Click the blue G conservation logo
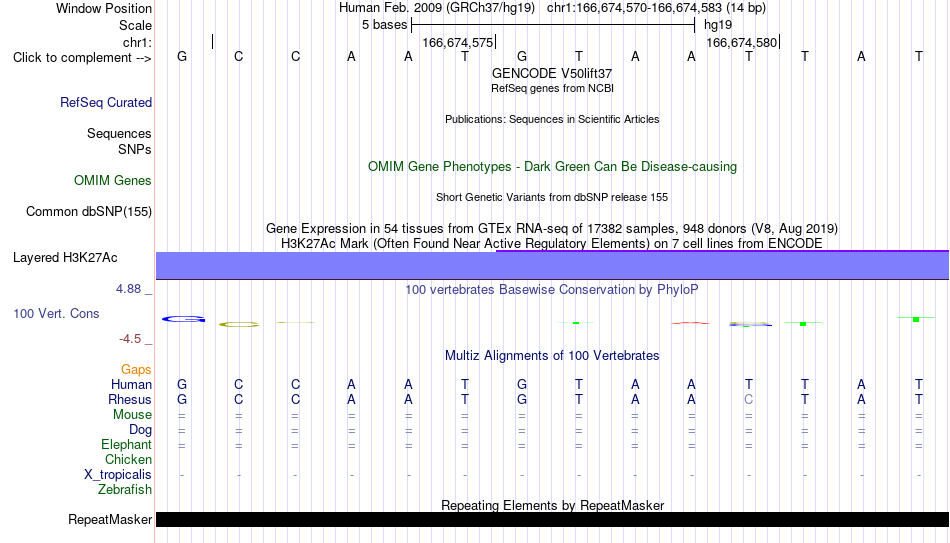Screen dimensions: 950x543 click(x=184, y=319)
